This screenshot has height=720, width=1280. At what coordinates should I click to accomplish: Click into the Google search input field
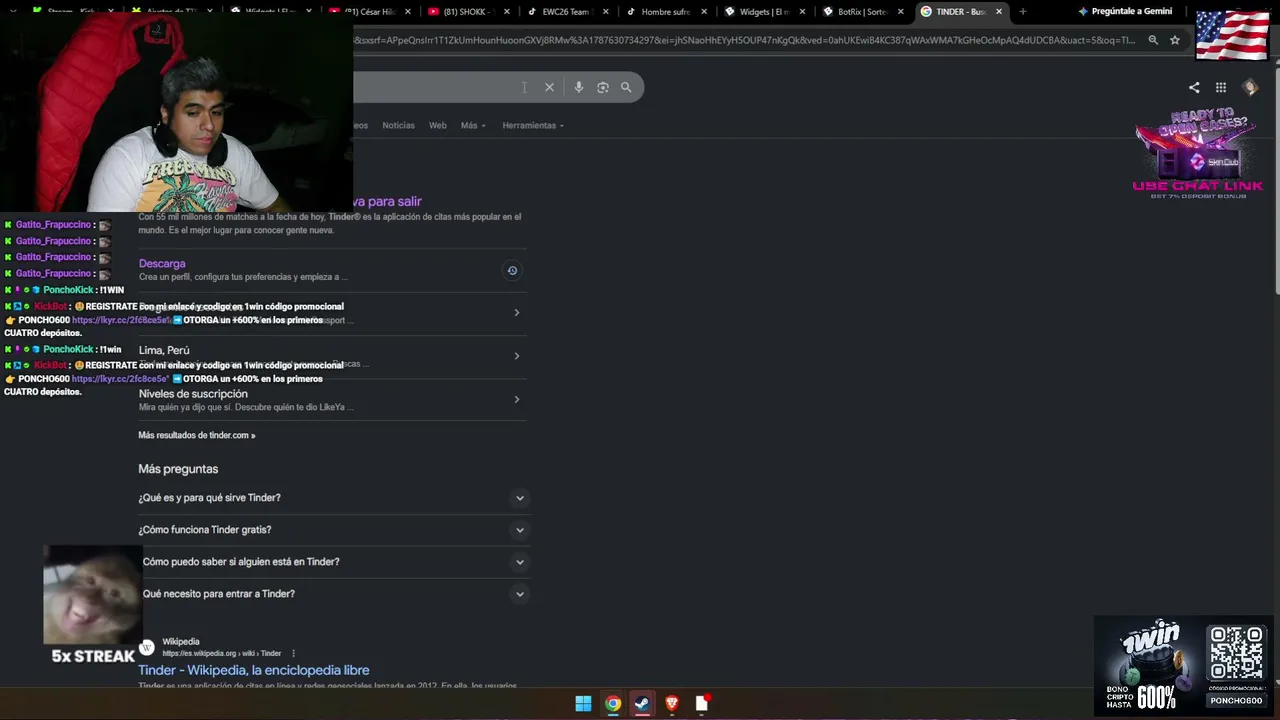(x=440, y=87)
